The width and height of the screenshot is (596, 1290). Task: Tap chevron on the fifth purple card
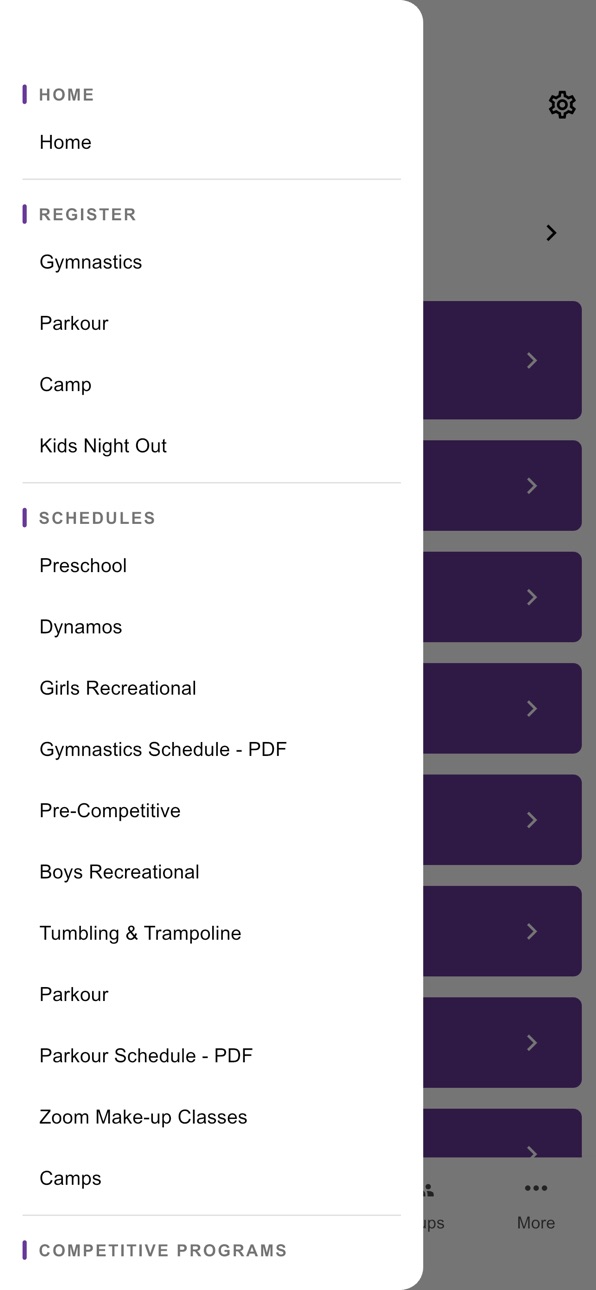(x=532, y=820)
